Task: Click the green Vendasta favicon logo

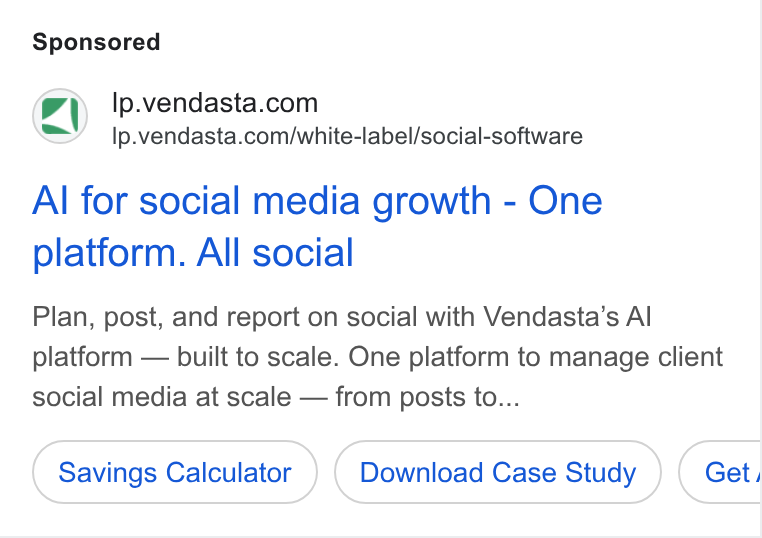Action: point(60,116)
